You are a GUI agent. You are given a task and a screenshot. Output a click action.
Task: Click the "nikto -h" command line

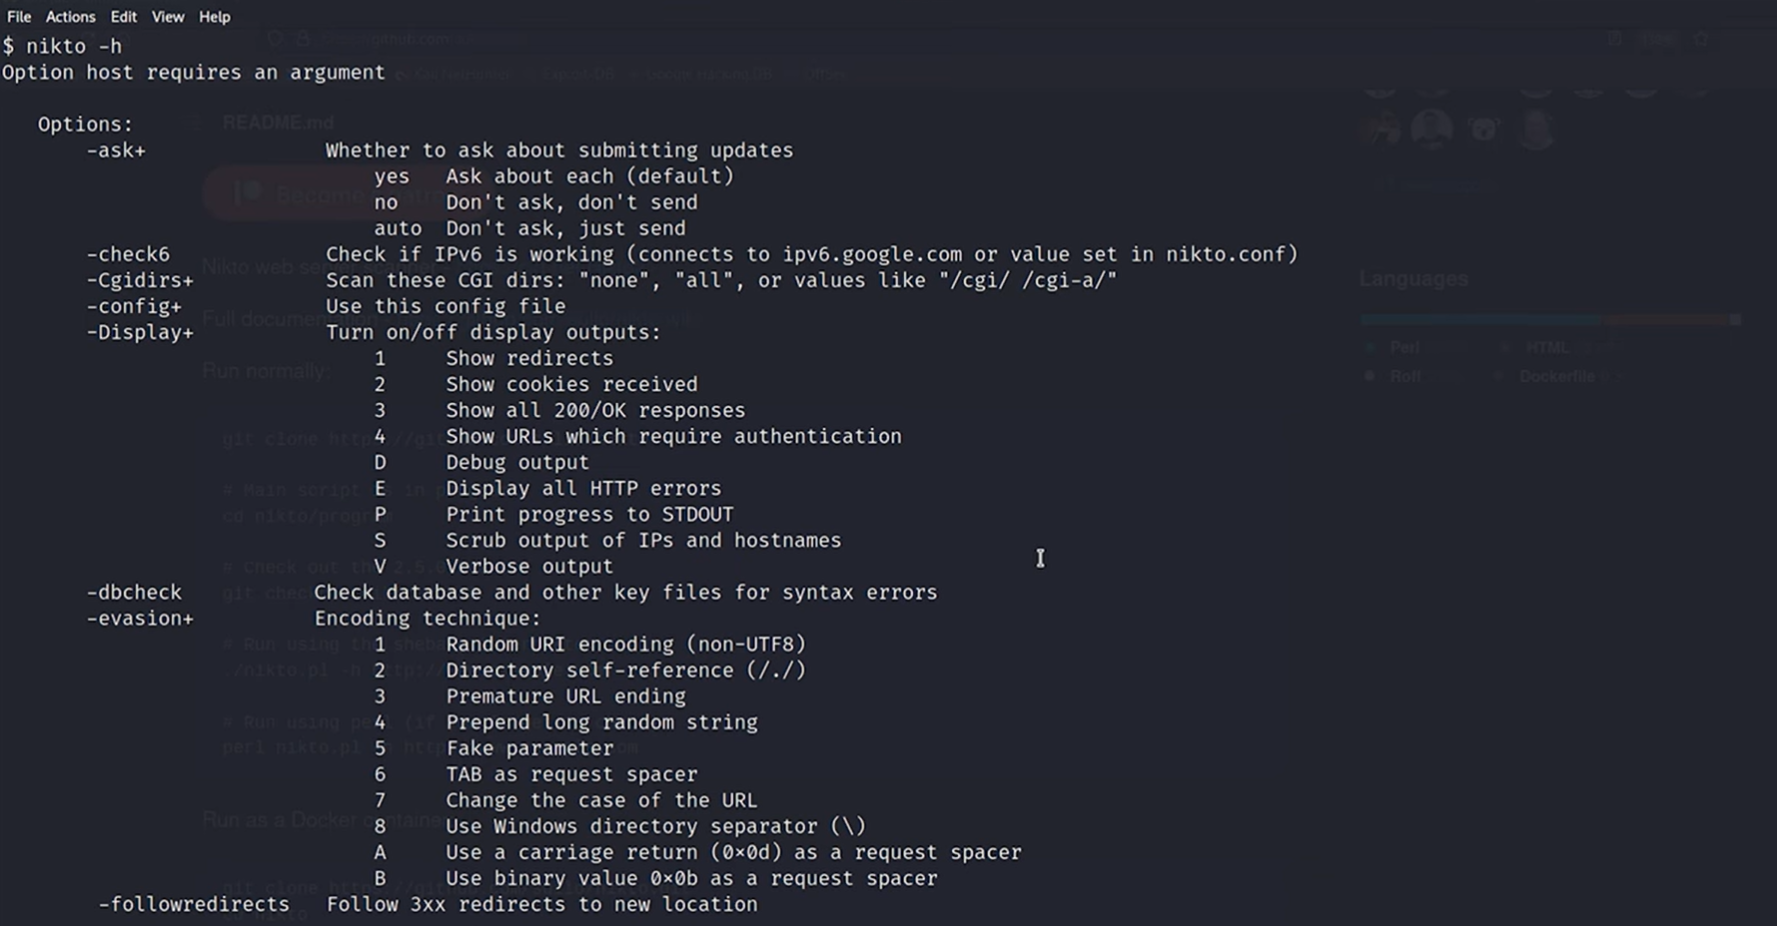[73, 46]
